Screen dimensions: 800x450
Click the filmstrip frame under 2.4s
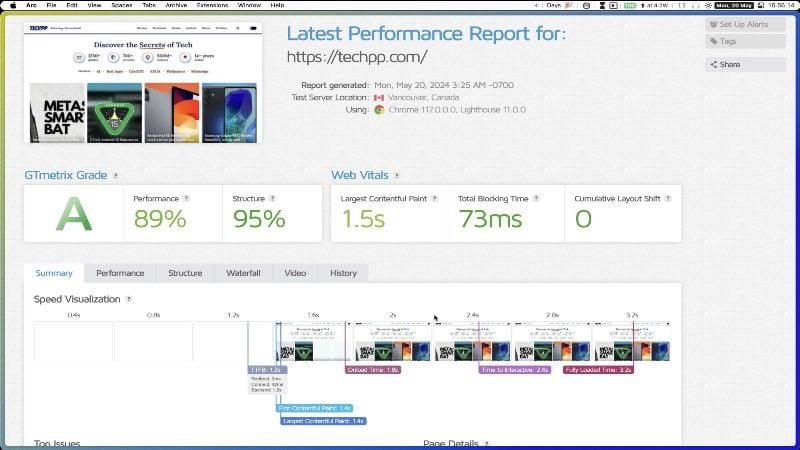pos(472,341)
